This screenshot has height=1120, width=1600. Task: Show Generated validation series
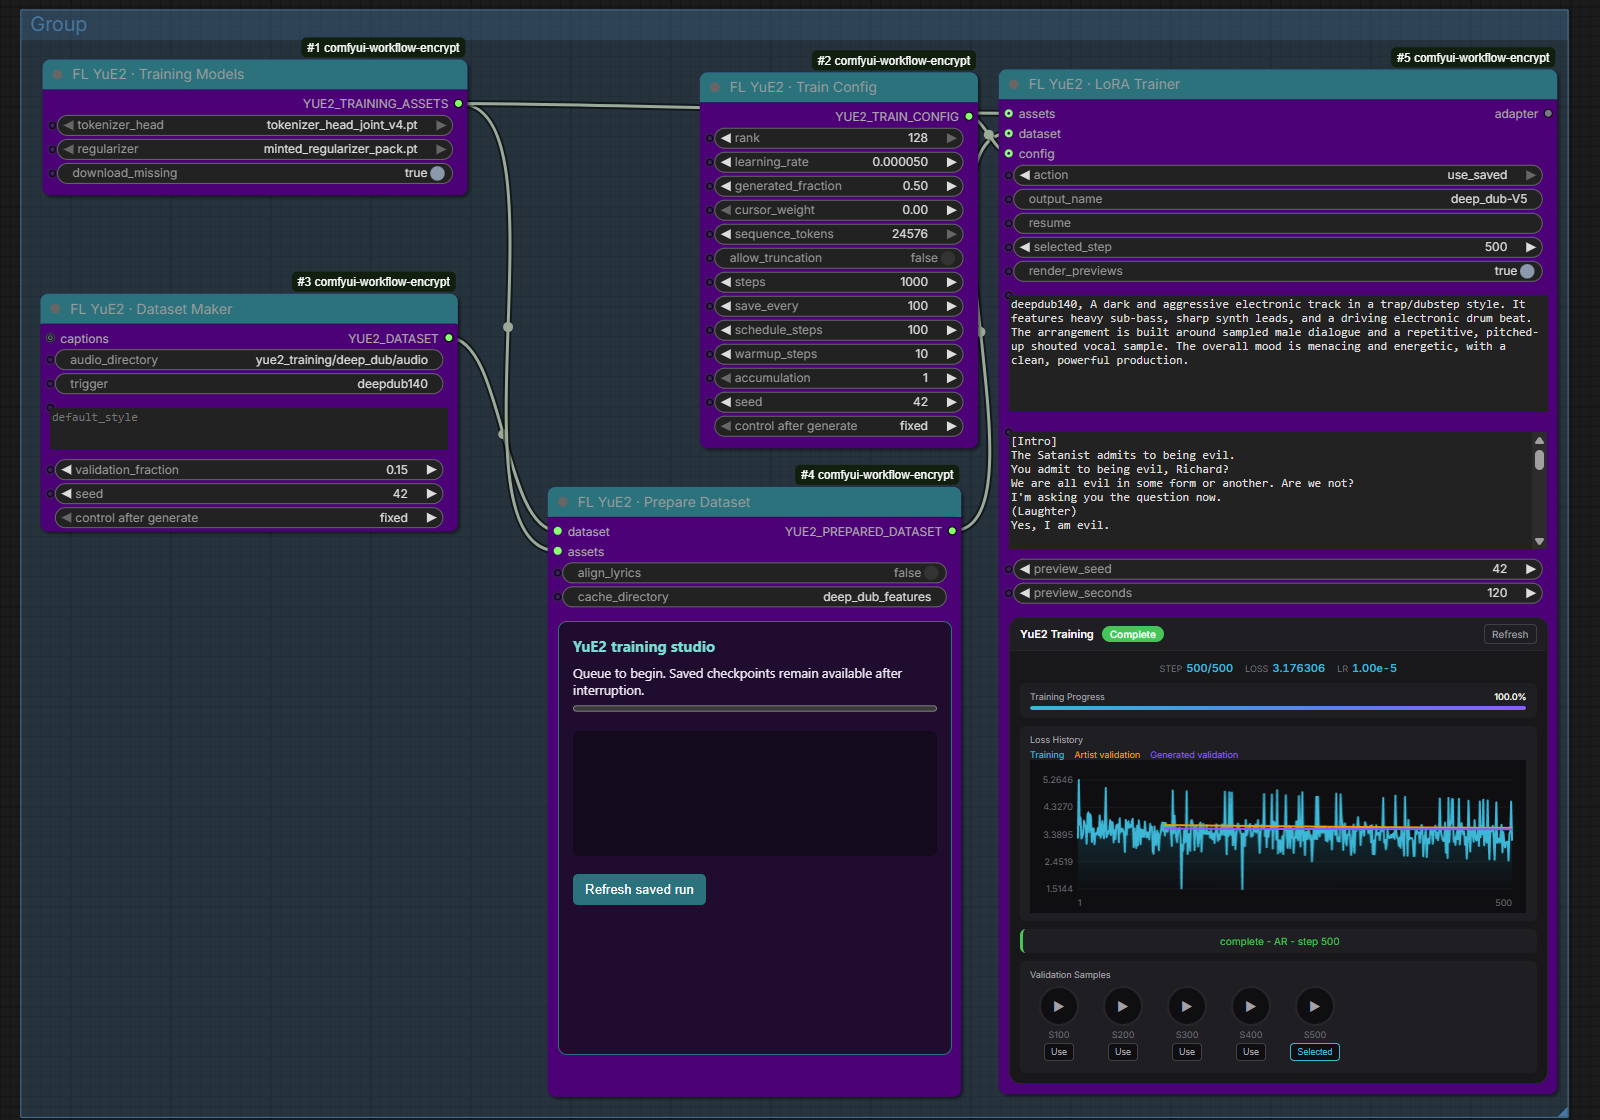(x=1194, y=755)
